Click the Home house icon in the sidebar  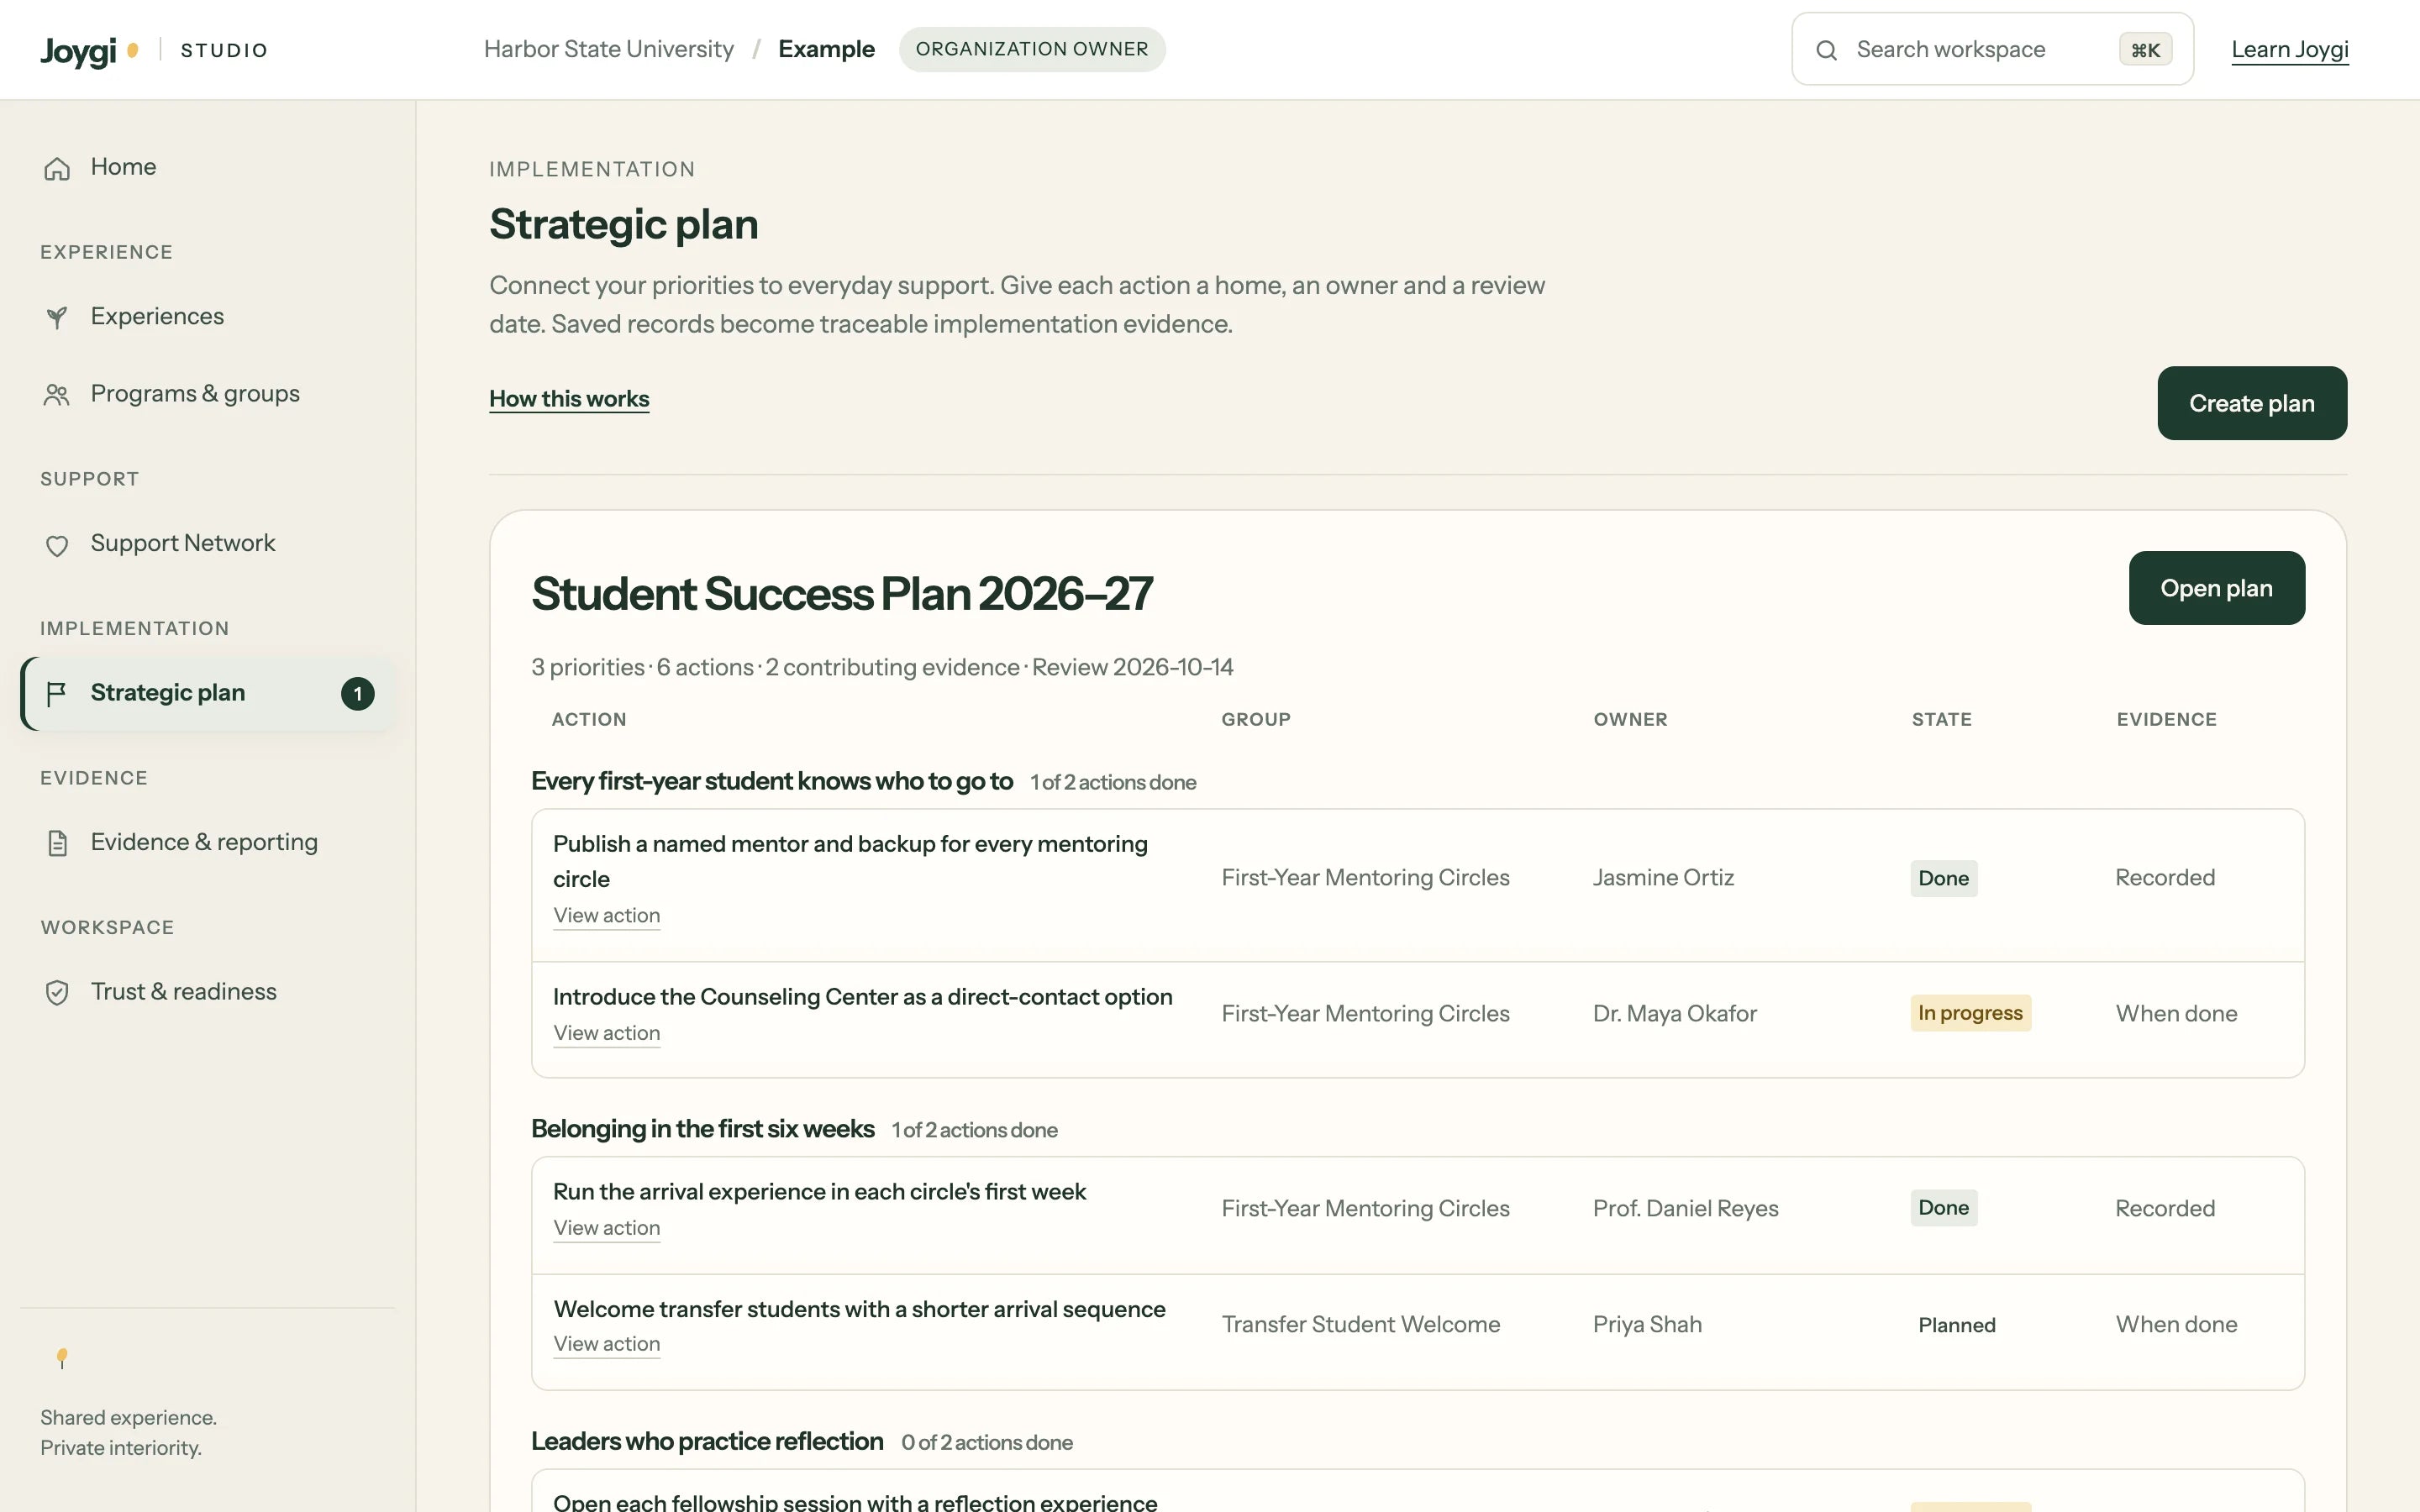click(x=57, y=168)
